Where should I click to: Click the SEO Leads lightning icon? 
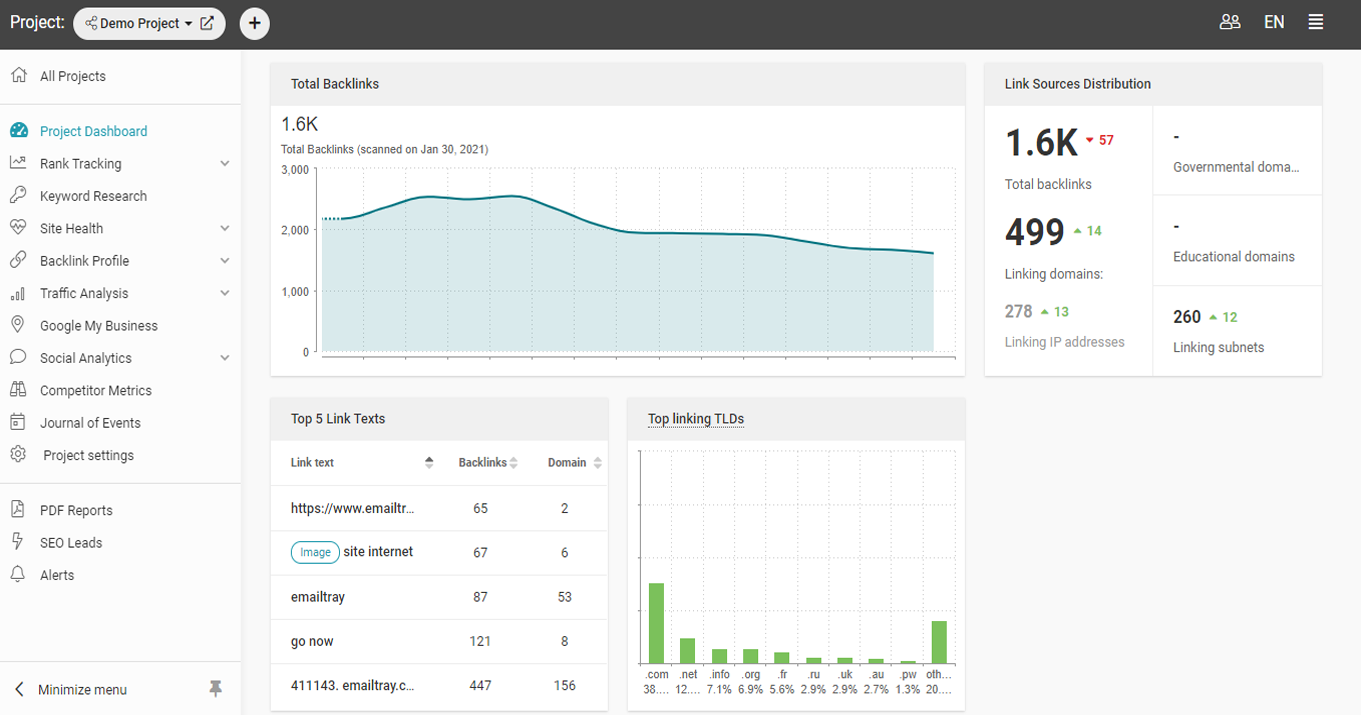18,541
